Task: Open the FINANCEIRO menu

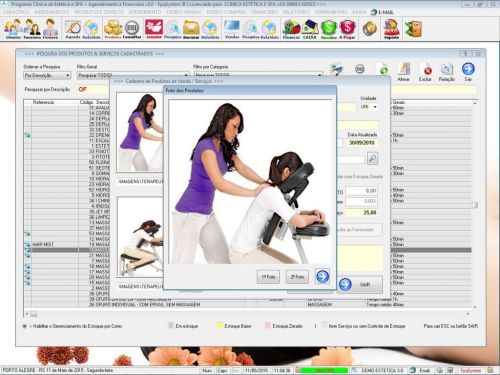Action: pos(264,12)
